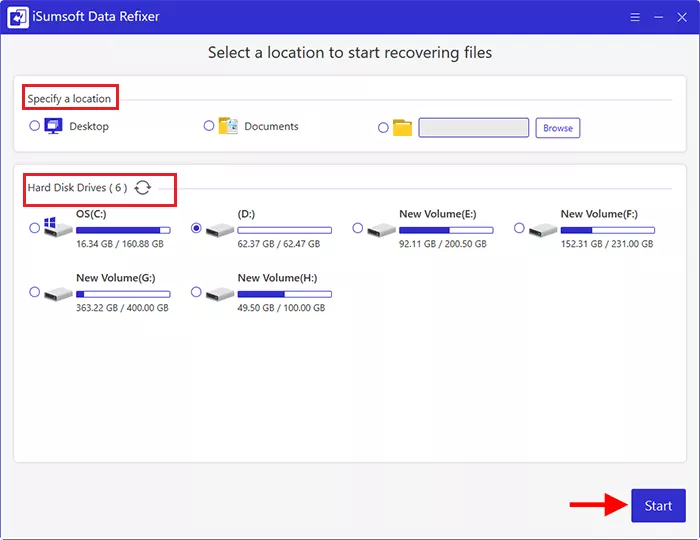The width and height of the screenshot is (700, 540).
Task: Click the custom folder path input field
Action: pos(473,128)
